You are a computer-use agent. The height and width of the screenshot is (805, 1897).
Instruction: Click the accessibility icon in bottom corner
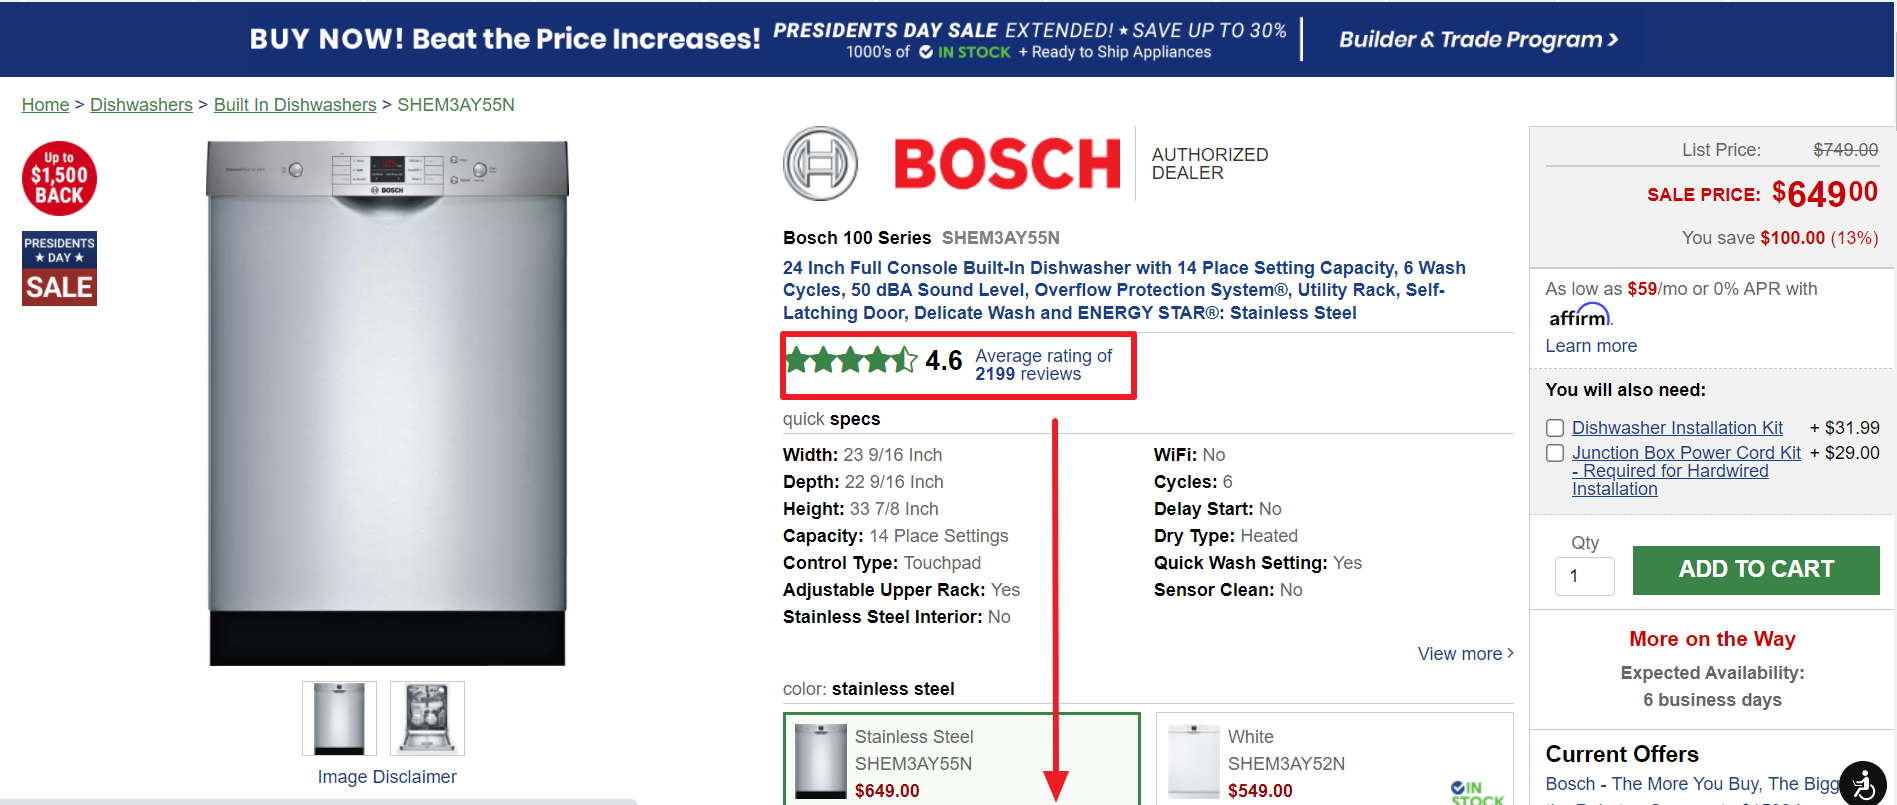point(1863,782)
